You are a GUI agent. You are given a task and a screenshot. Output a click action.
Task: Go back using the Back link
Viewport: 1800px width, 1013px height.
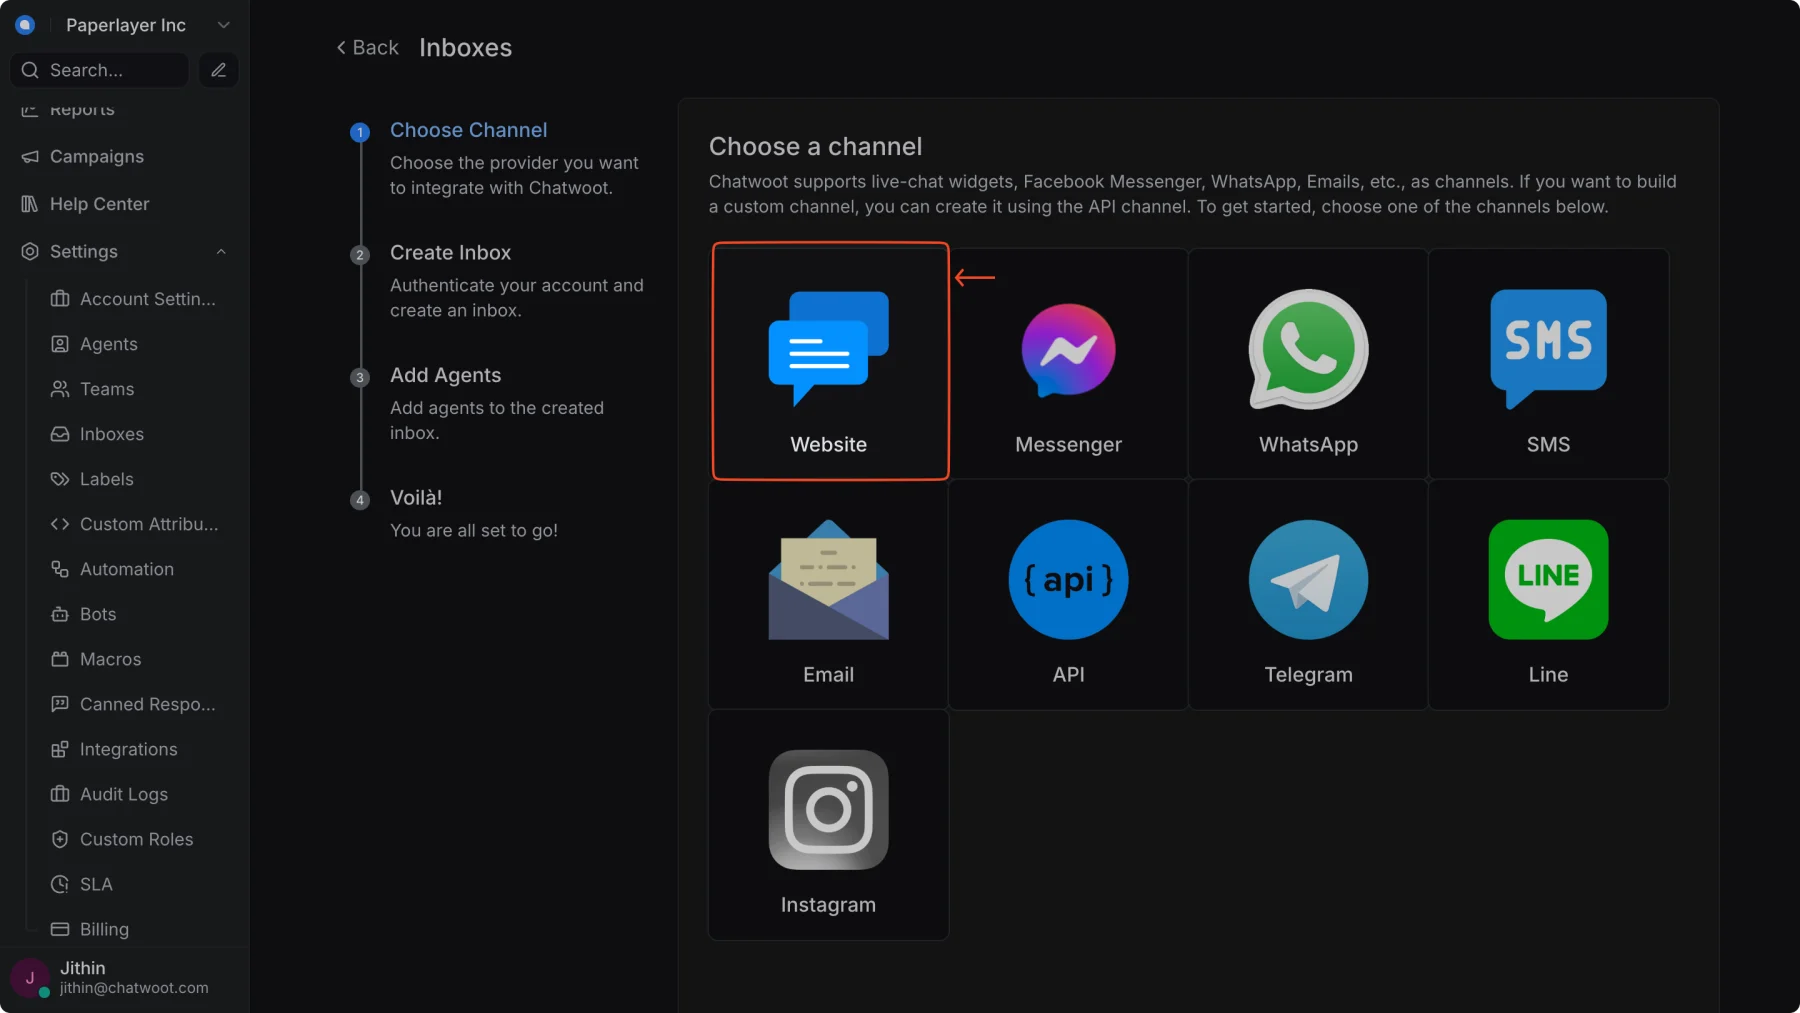tap(367, 48)
